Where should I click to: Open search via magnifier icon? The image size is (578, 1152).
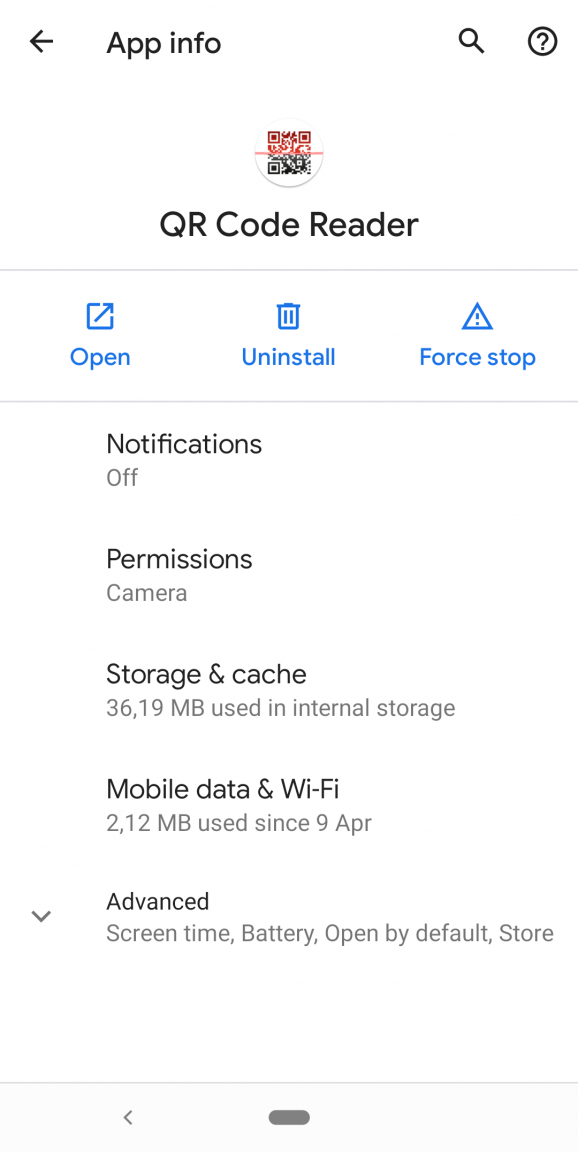[472, 42]
